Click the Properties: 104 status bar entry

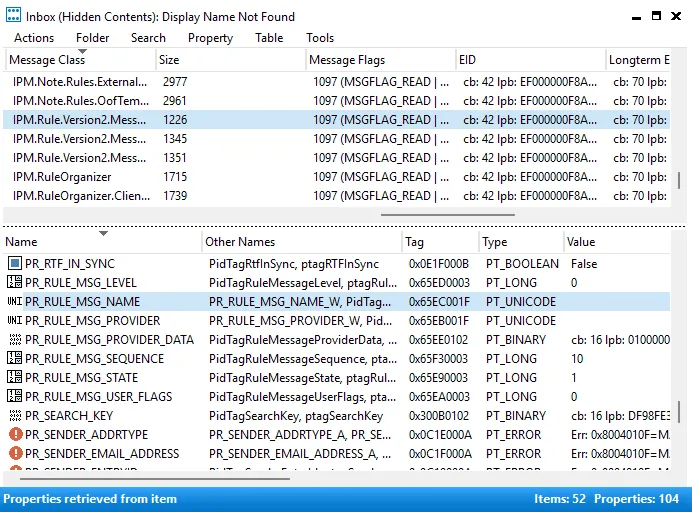[x=636, y=499]
